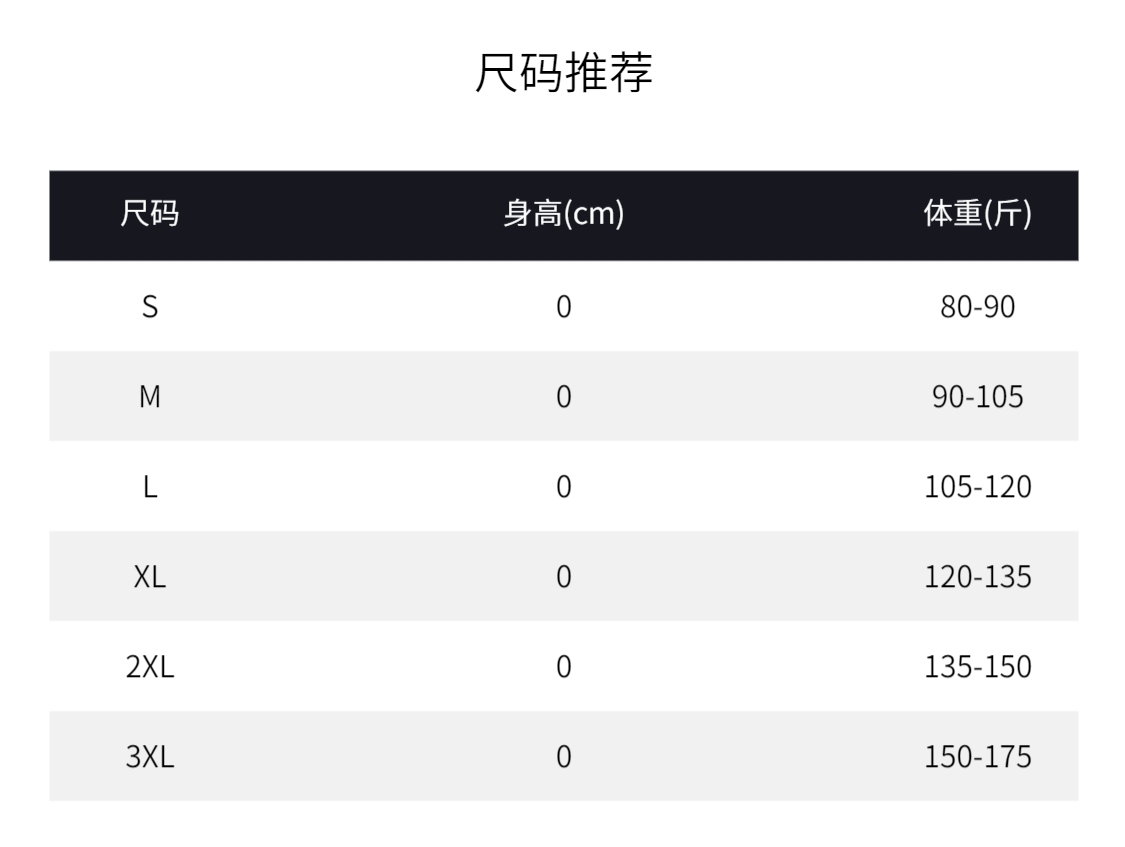Click the 120-135 weight cell
The image size is (1125, 847).
(x=977, y=577)
